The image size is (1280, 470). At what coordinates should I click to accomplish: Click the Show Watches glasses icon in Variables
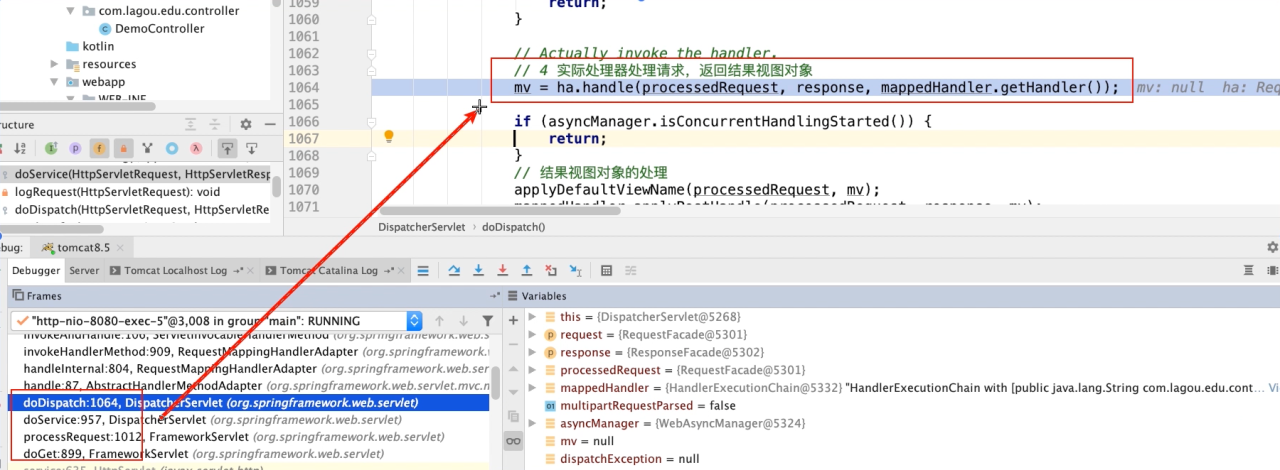(x=514, y=441)
